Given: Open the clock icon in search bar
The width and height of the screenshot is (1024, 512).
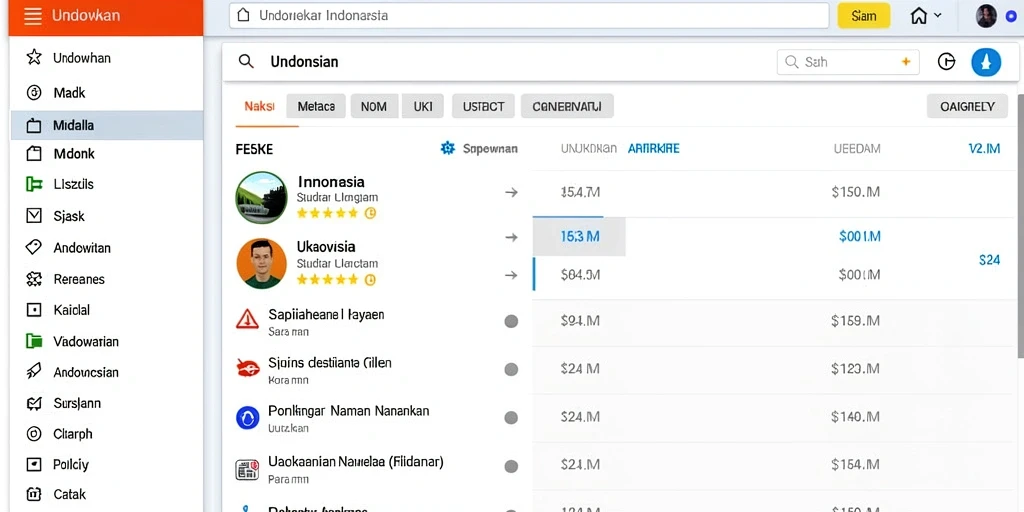Looking at the screenshot, I should pos(946,62).
